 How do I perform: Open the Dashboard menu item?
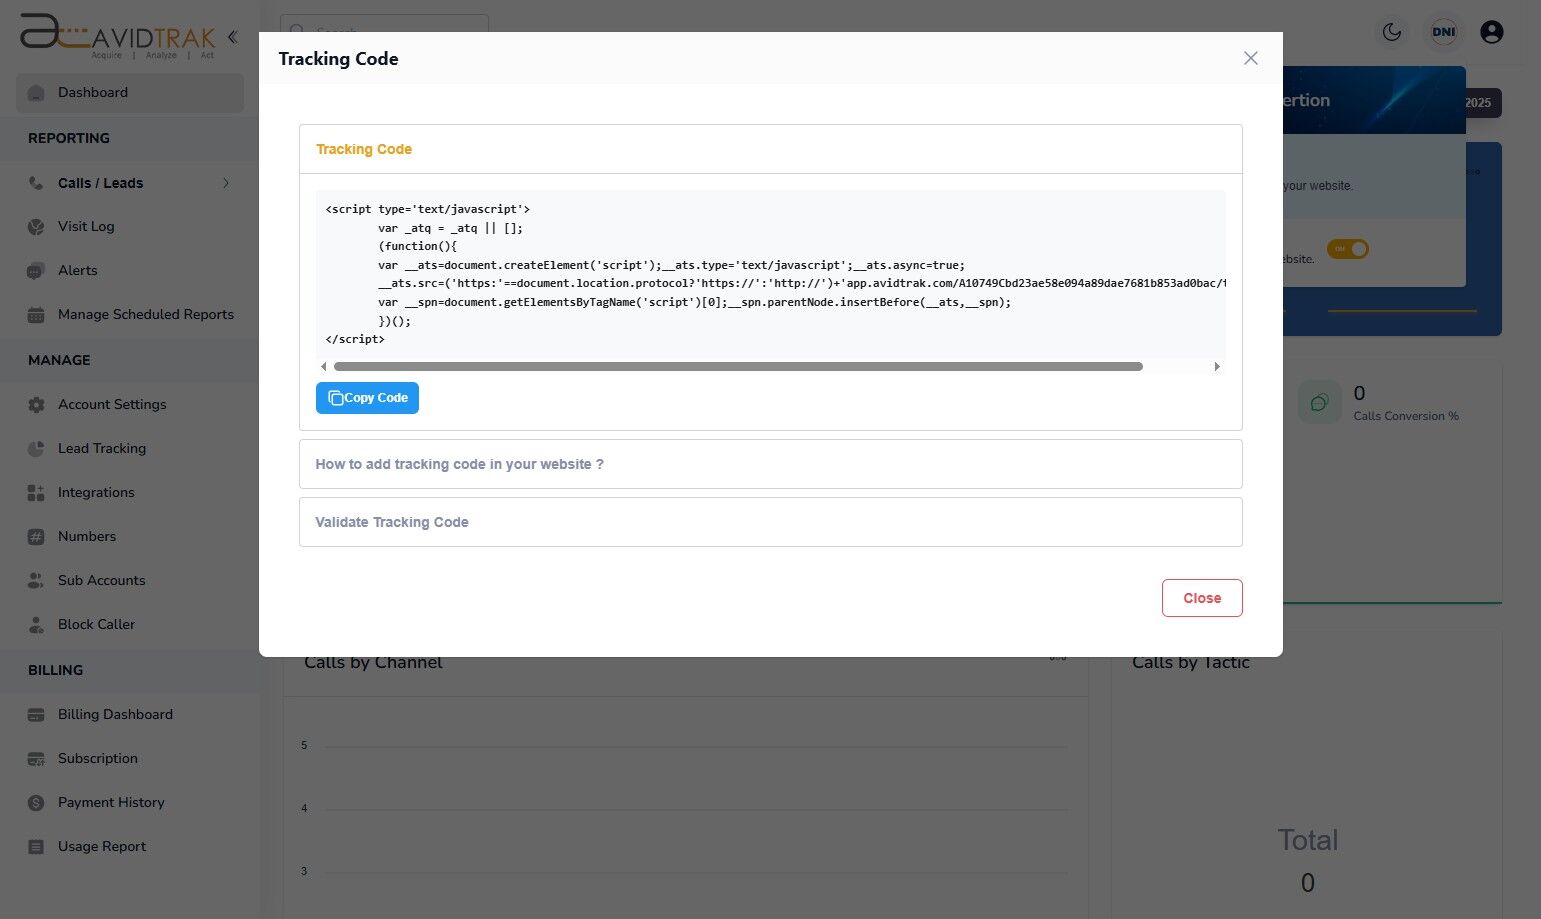[x=93, y=92]
